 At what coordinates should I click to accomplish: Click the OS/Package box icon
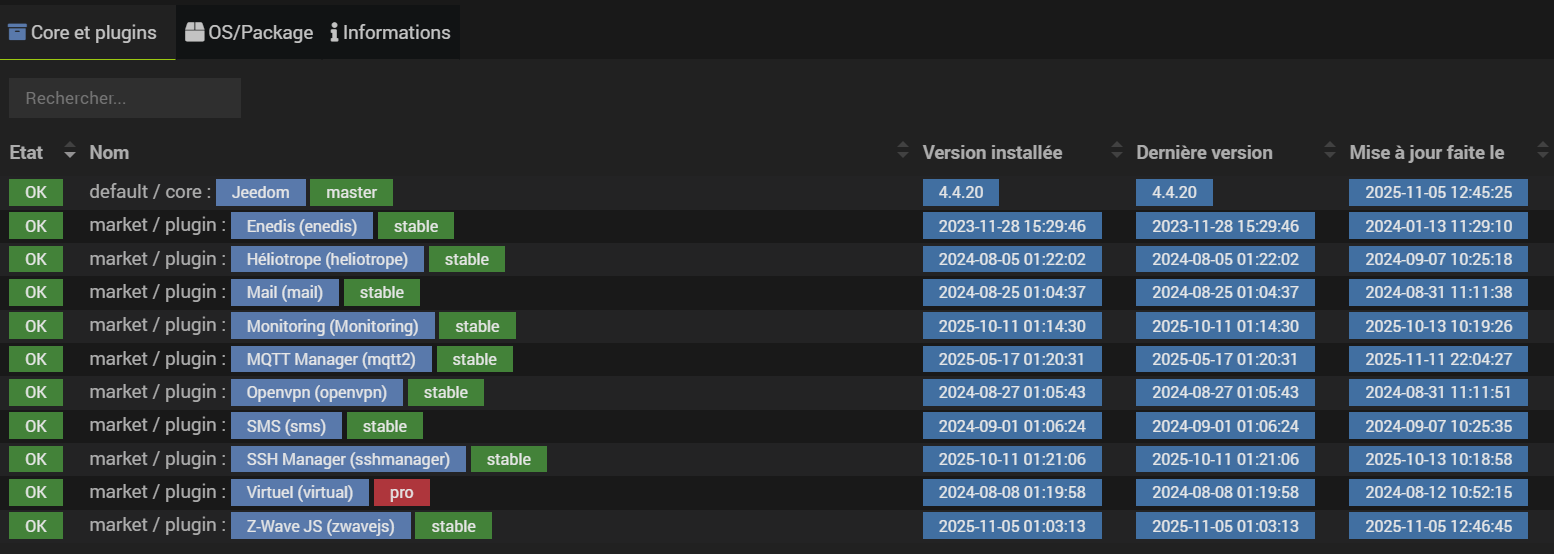[x=195, y=32]
